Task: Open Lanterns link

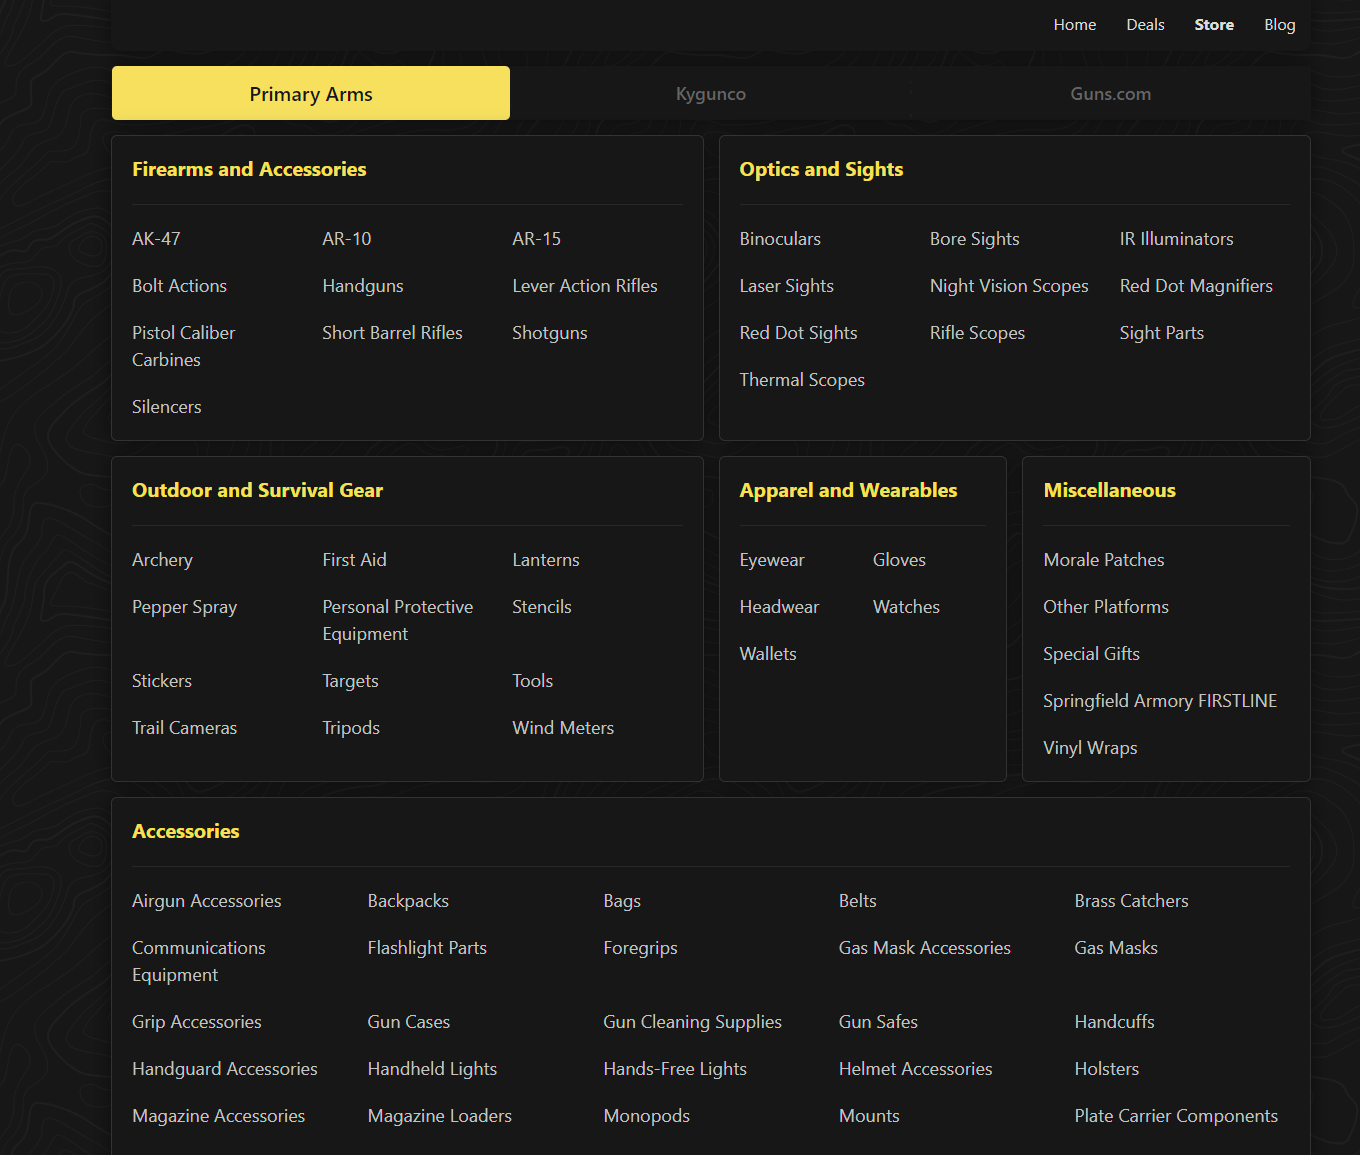Action: (545, 560)
